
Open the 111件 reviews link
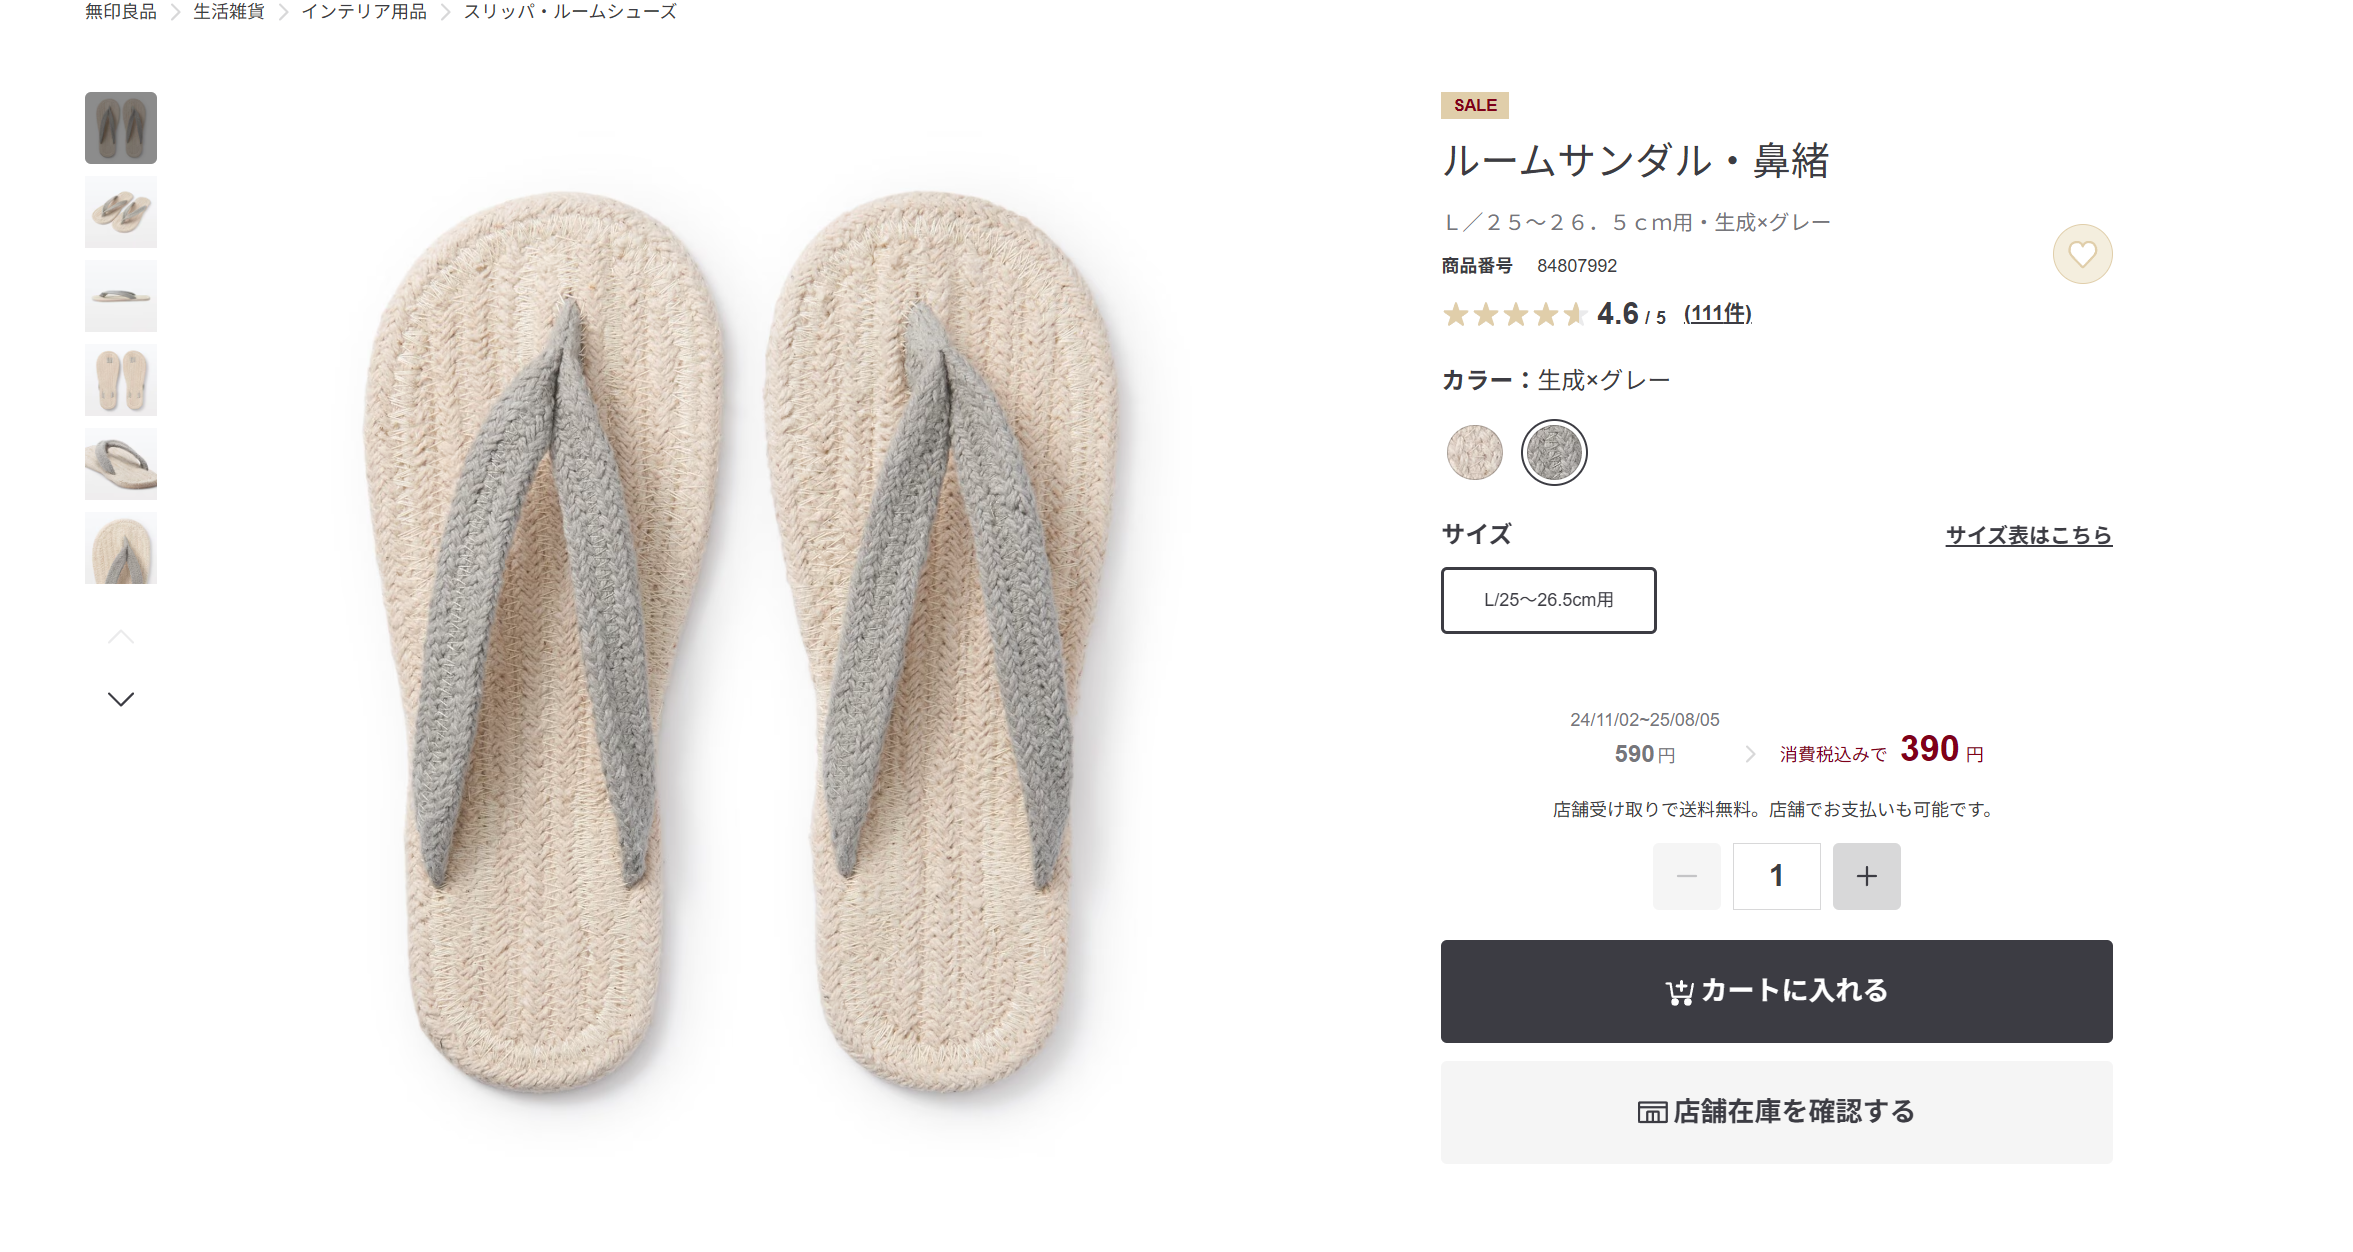point(1717,314)
